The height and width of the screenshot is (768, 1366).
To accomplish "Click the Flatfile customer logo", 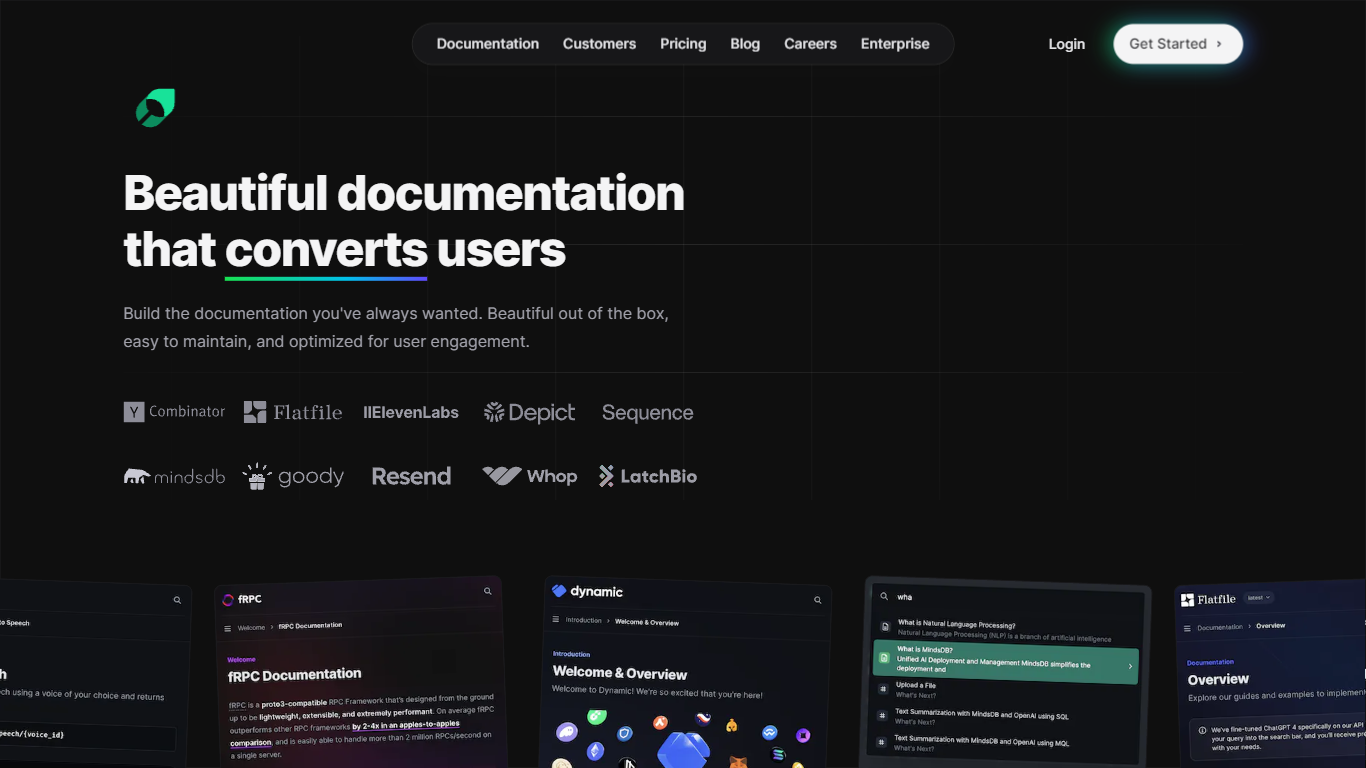I will pyautogui.click(x=293, y=412).
